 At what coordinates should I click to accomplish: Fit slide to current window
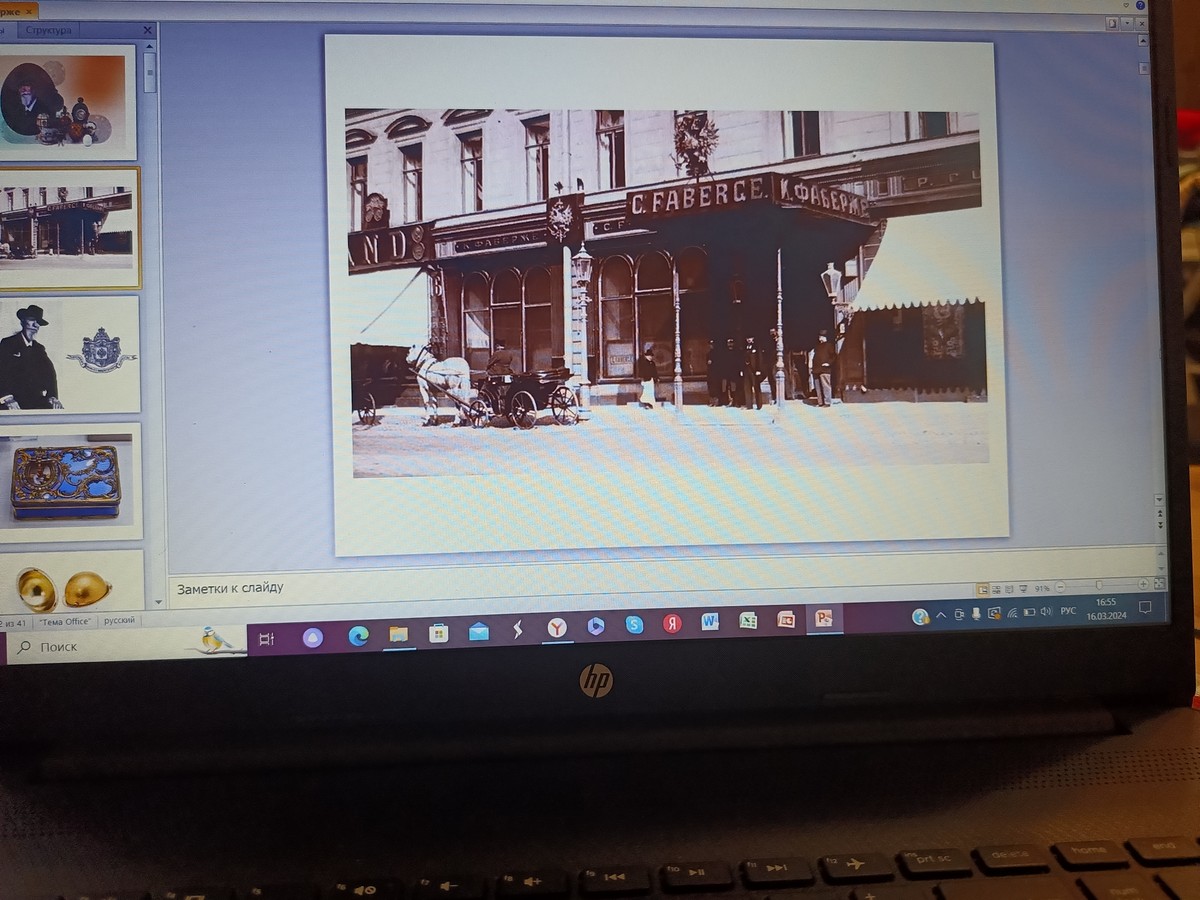click(1160, 584)
